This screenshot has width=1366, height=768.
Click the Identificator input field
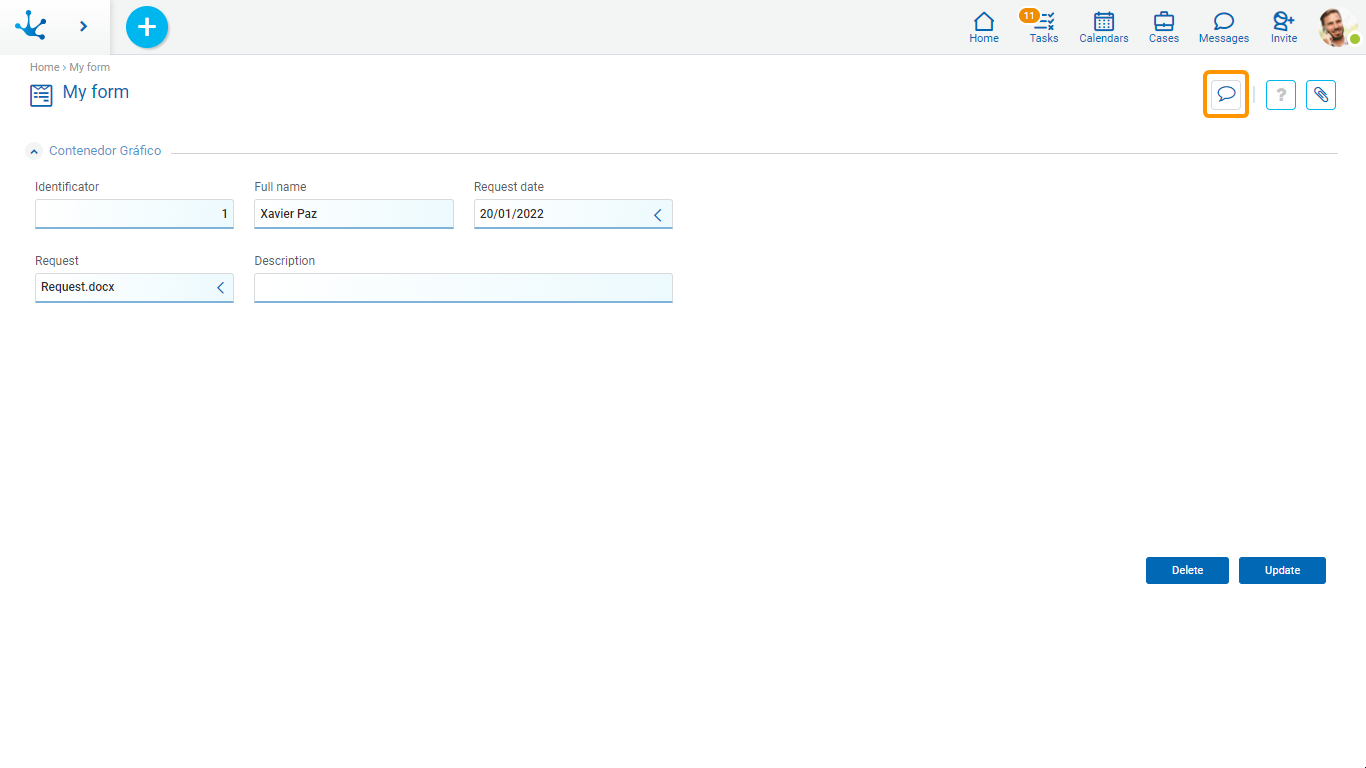coord(134,214)
